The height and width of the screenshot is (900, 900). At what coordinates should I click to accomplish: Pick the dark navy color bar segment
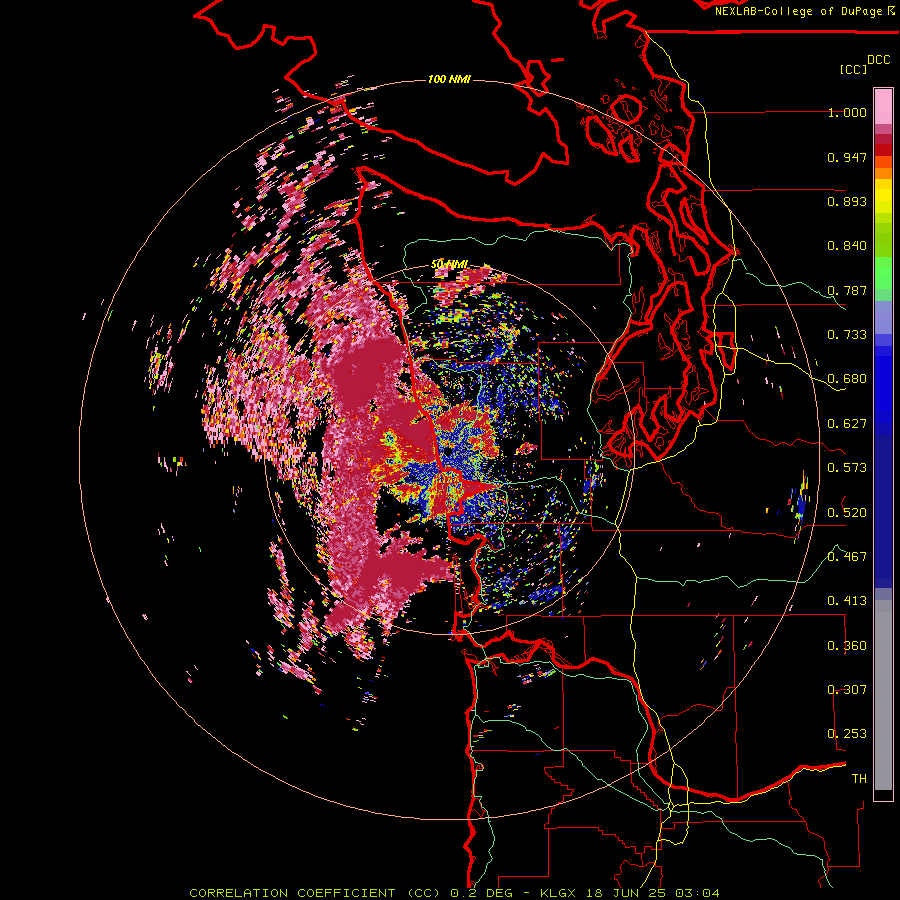point(883,505)
